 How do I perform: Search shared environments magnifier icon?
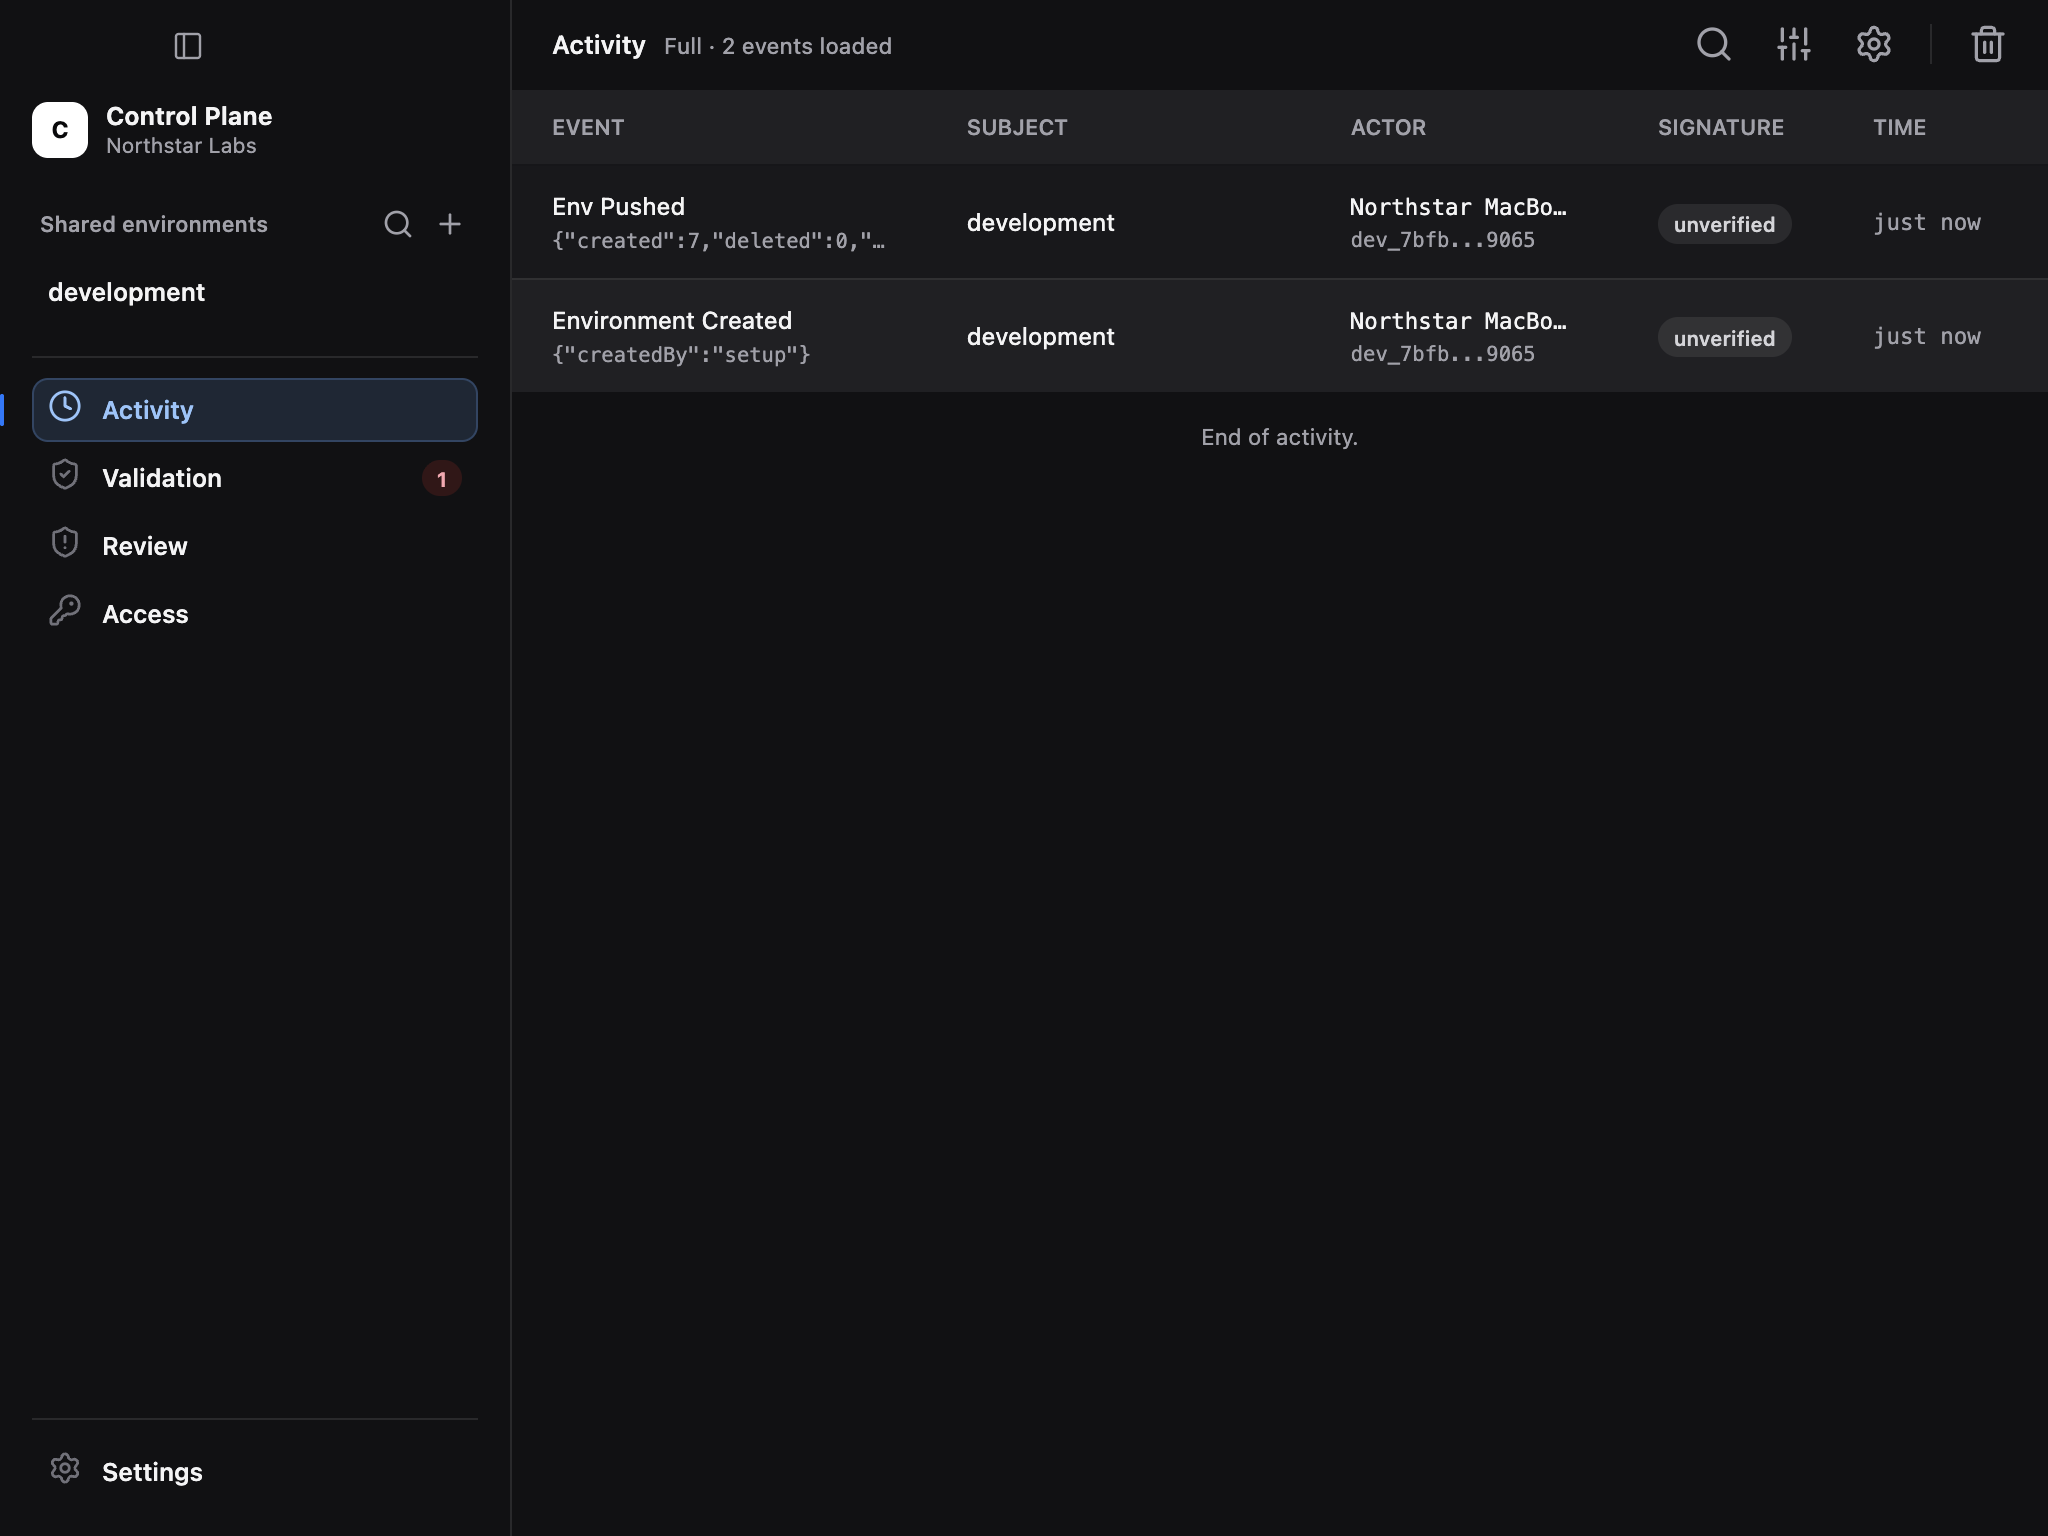click(x=398, y=224)
